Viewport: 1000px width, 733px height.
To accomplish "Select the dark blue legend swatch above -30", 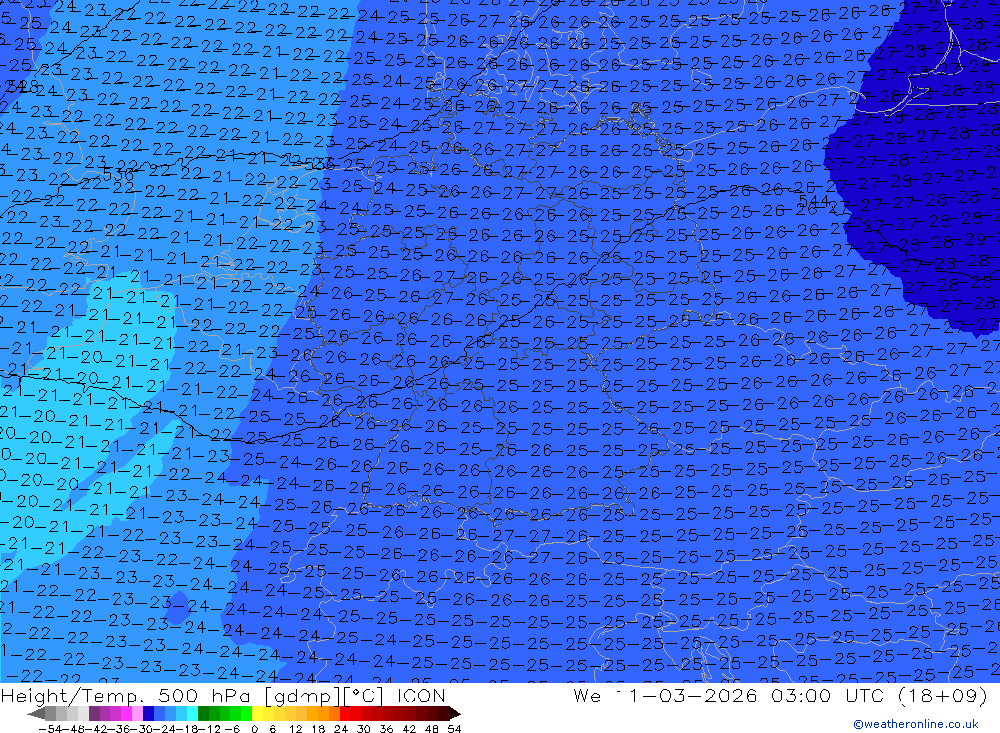I will coord(148,714).
